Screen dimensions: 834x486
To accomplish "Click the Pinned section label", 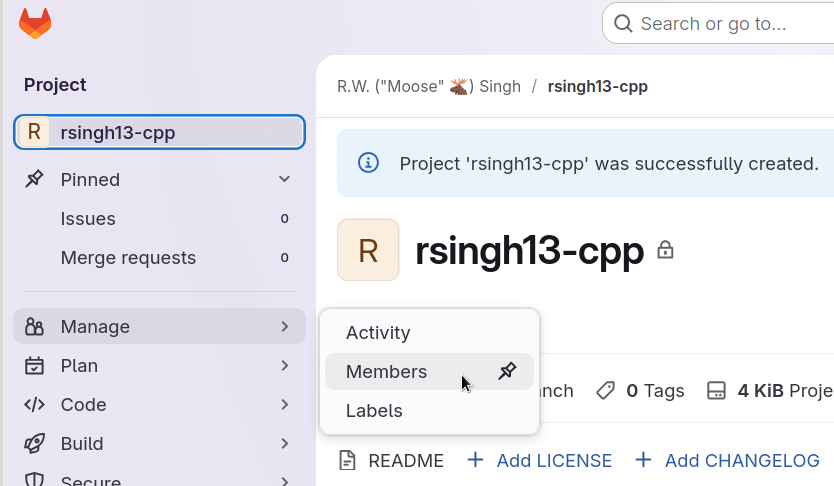I will click(90, 180).
